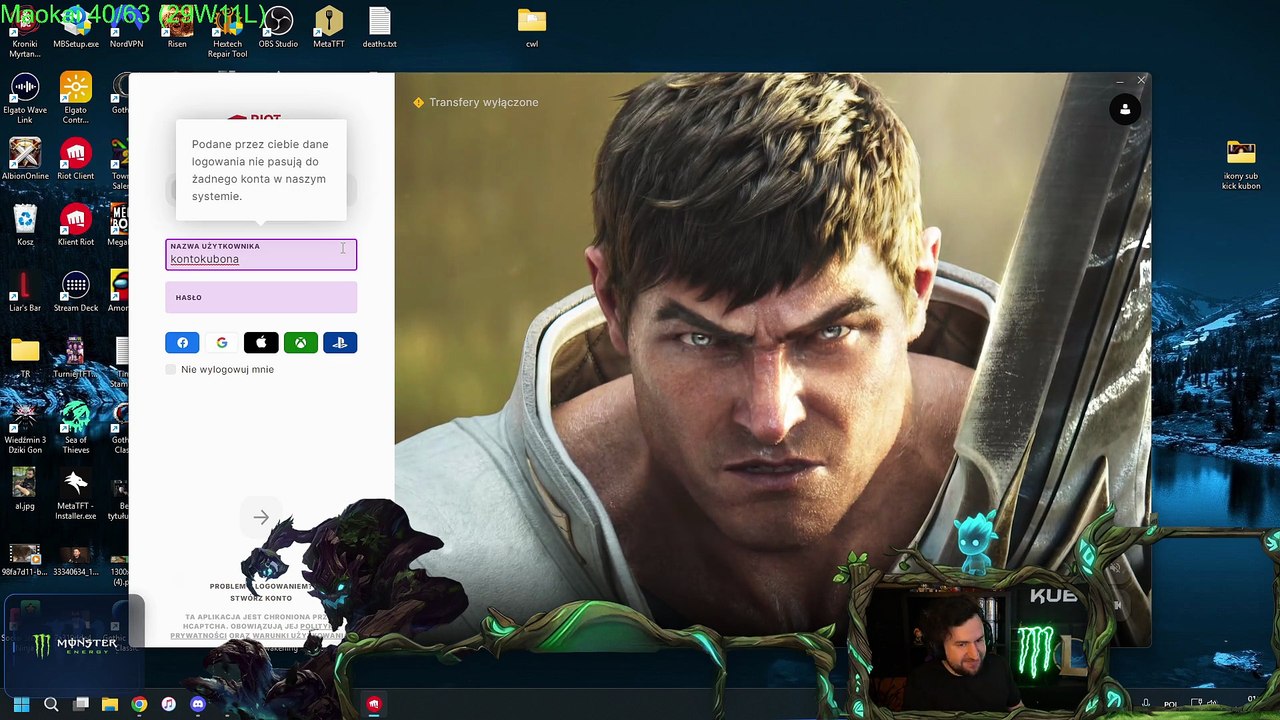Select MetaTFT - Installer.exe icon

76,494
